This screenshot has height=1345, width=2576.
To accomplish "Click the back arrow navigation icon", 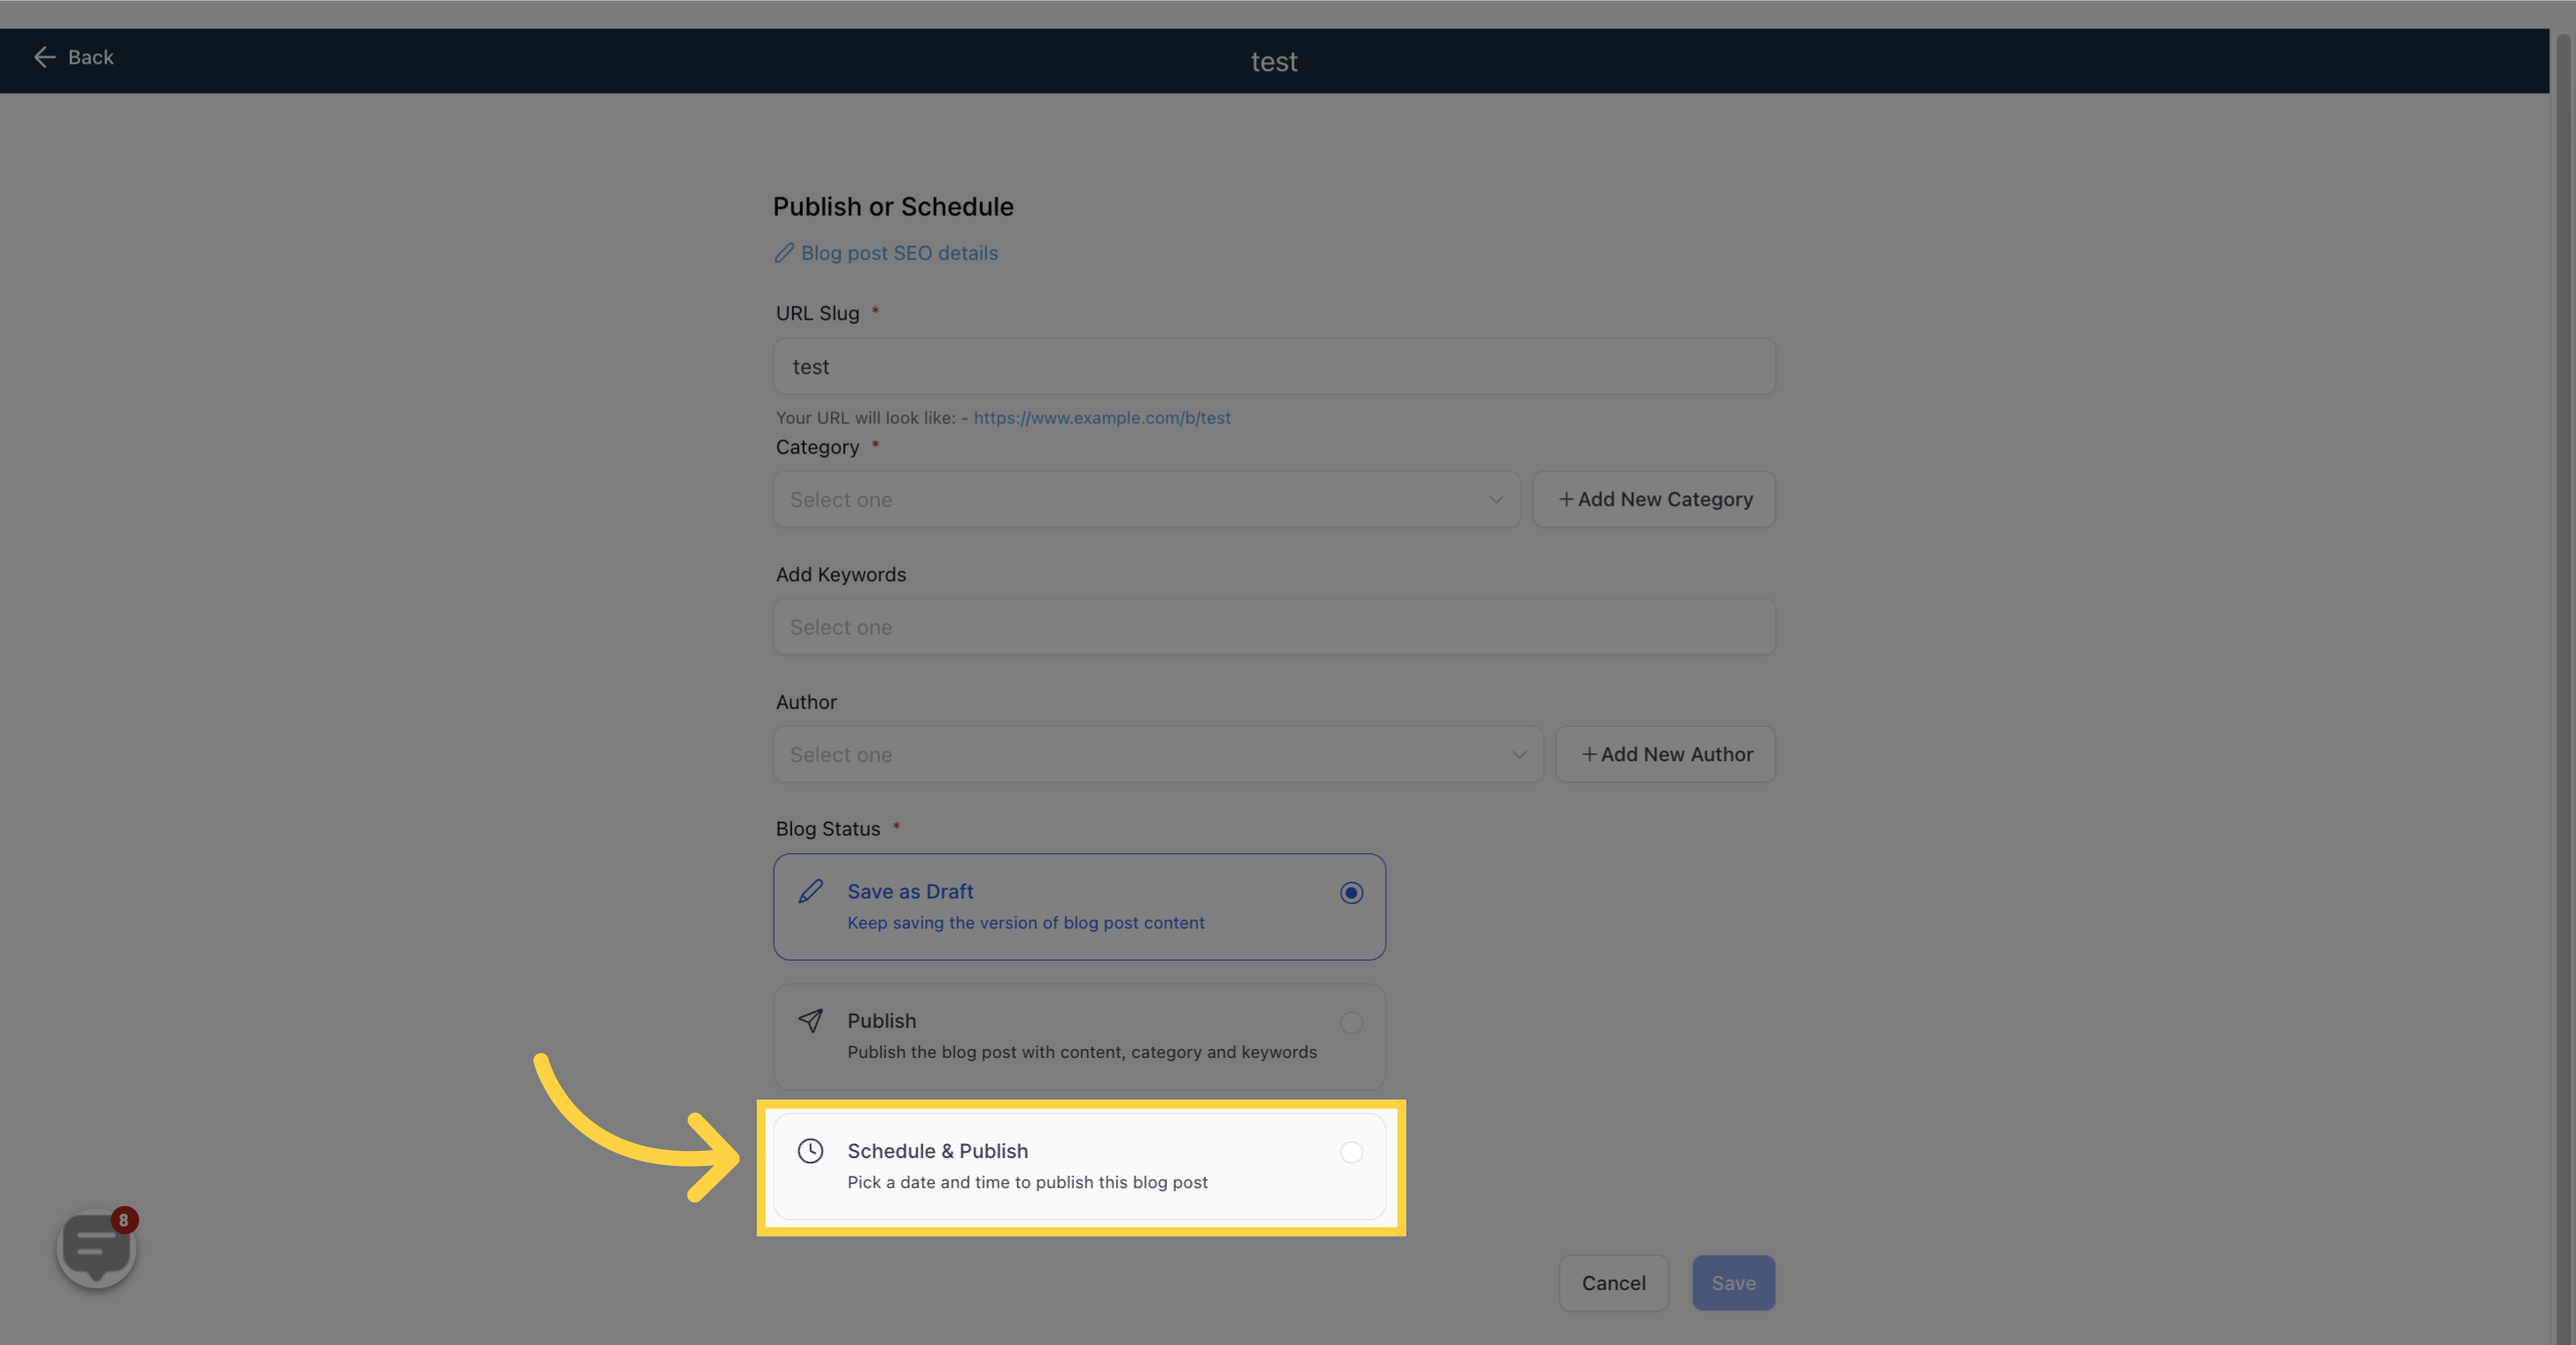I will pyautogui.click(x=41, y=58).
